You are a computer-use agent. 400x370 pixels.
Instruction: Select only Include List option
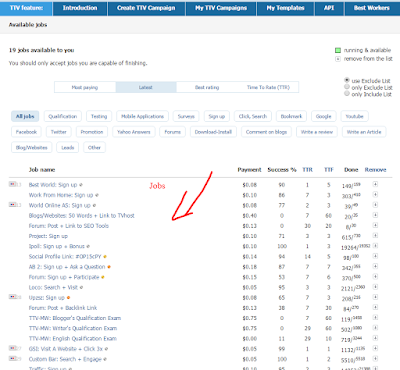347,94
